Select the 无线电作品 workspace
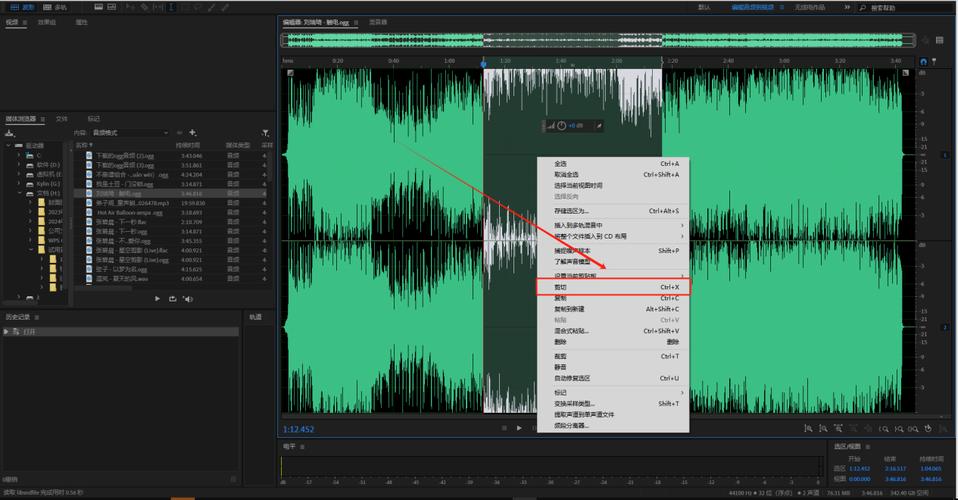Image resolution: width=958 pixels, height=500 pixels. (x=810, y=7)
